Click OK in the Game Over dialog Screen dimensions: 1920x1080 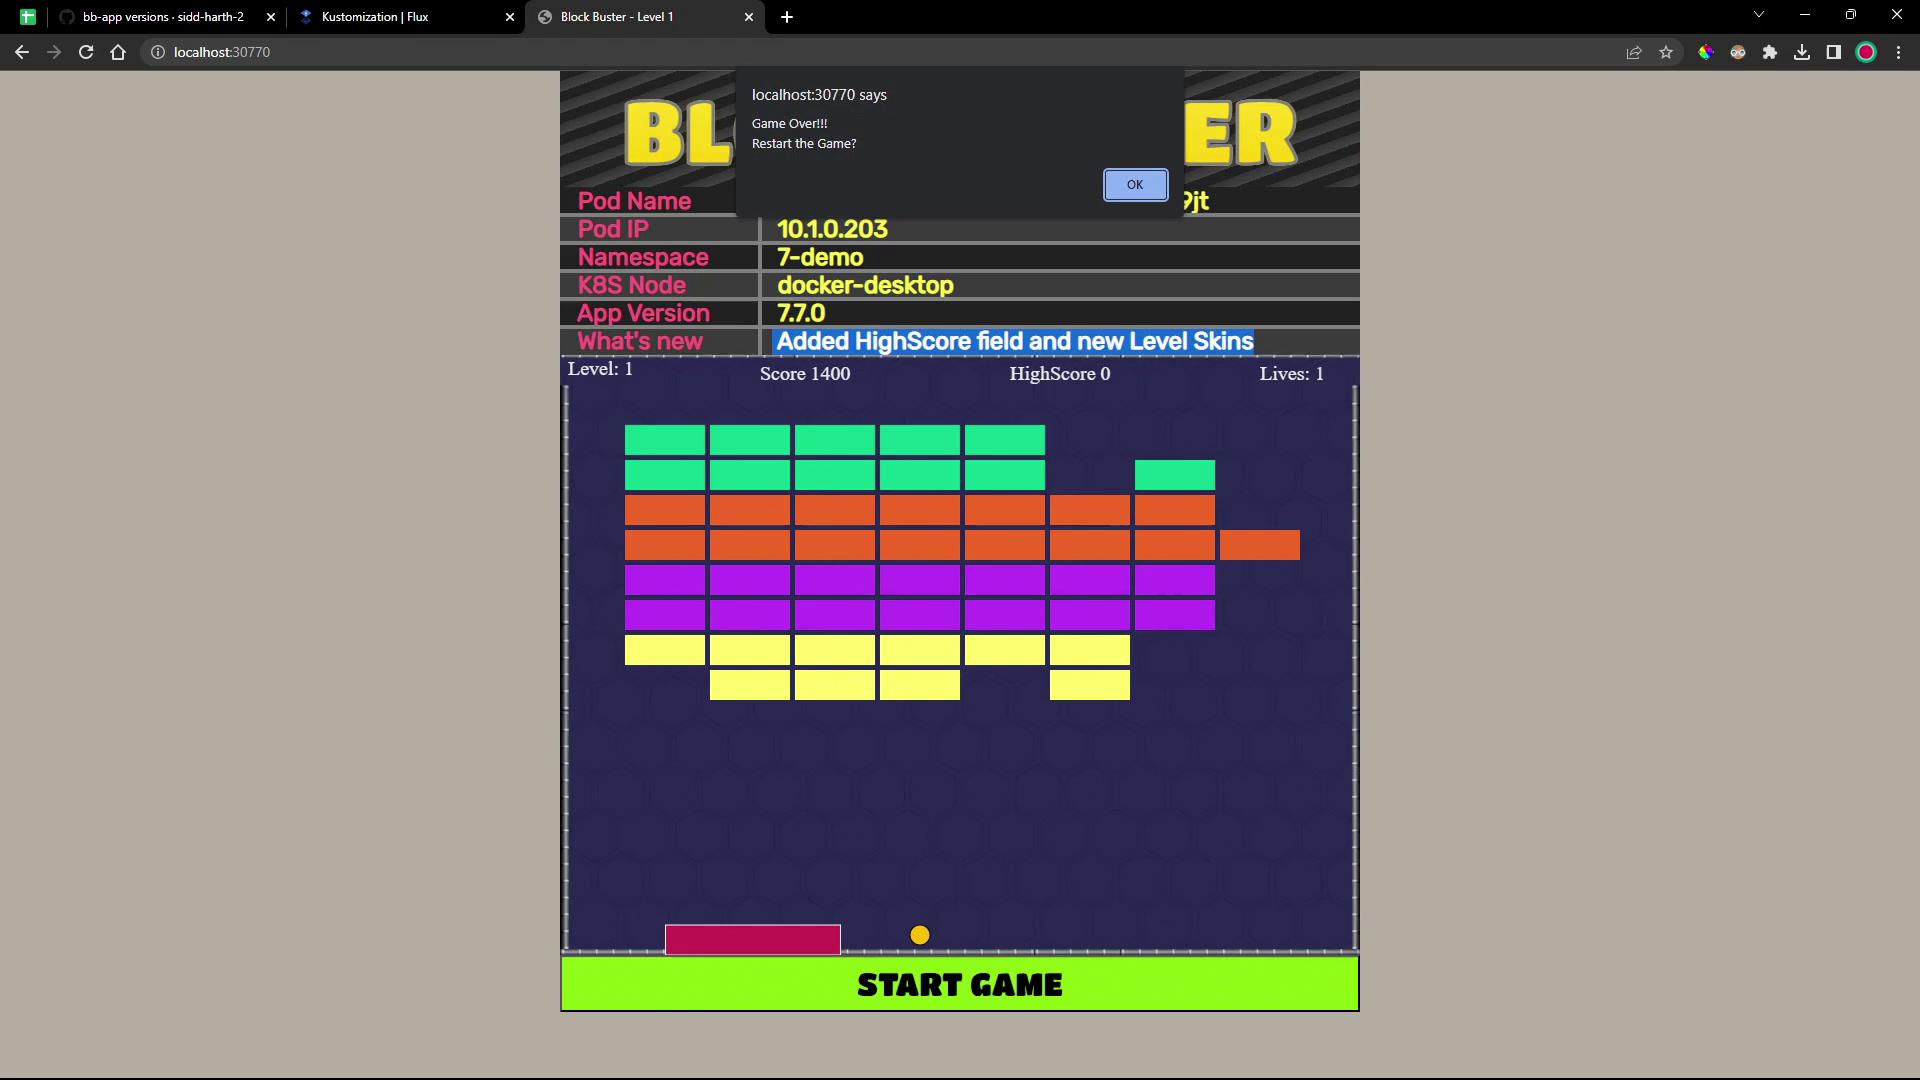1135,185
